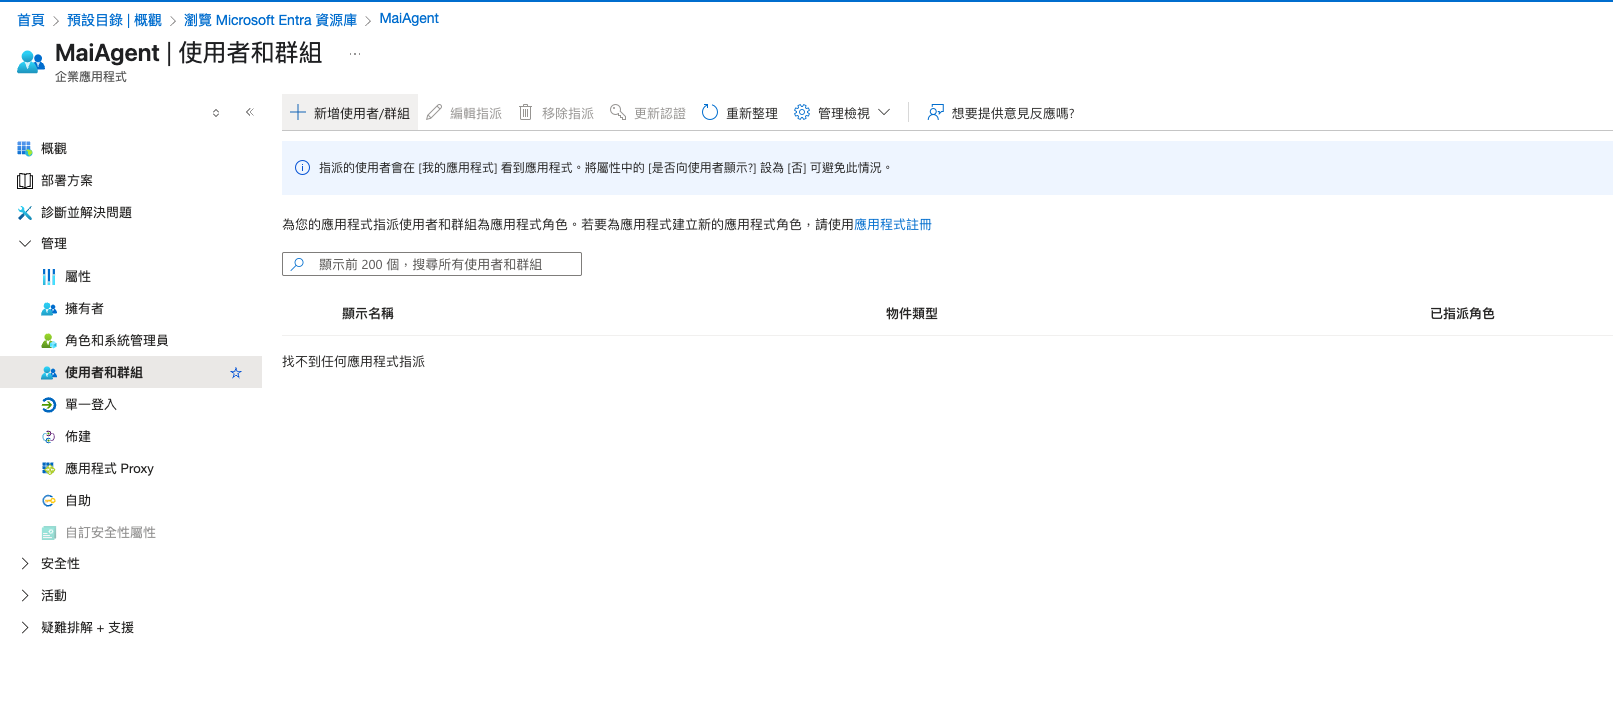Screen dimensions: 1613x708
Task: Sort by 物件類型 column header
Action: pos(912,314)
